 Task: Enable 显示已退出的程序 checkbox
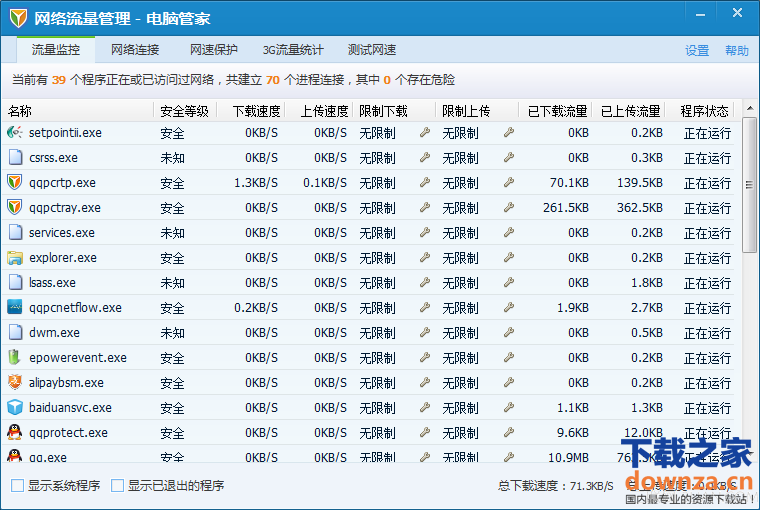[x=117, y=485]
